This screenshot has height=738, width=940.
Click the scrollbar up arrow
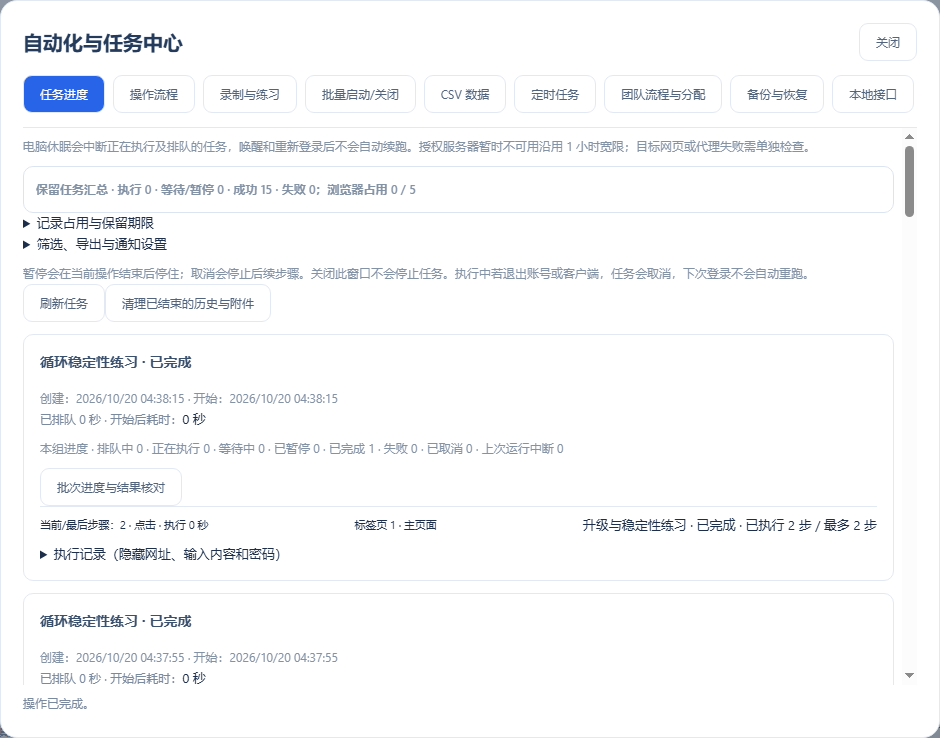[x=909, y=137]
